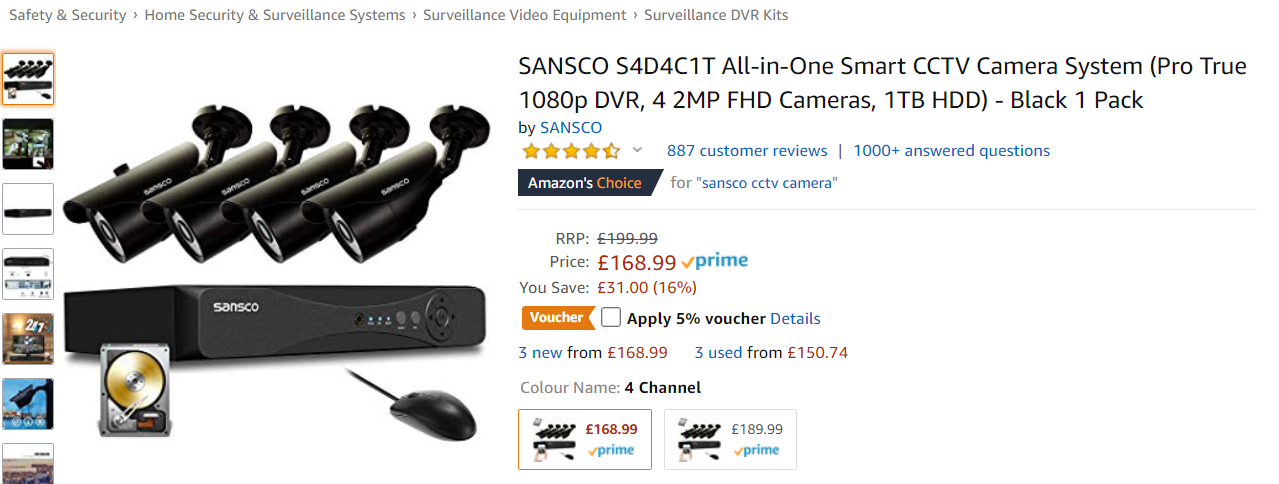Viewport: 1279px width, 484px height.
Task: Choose the £189.99 colour variant
Action: 730,439
